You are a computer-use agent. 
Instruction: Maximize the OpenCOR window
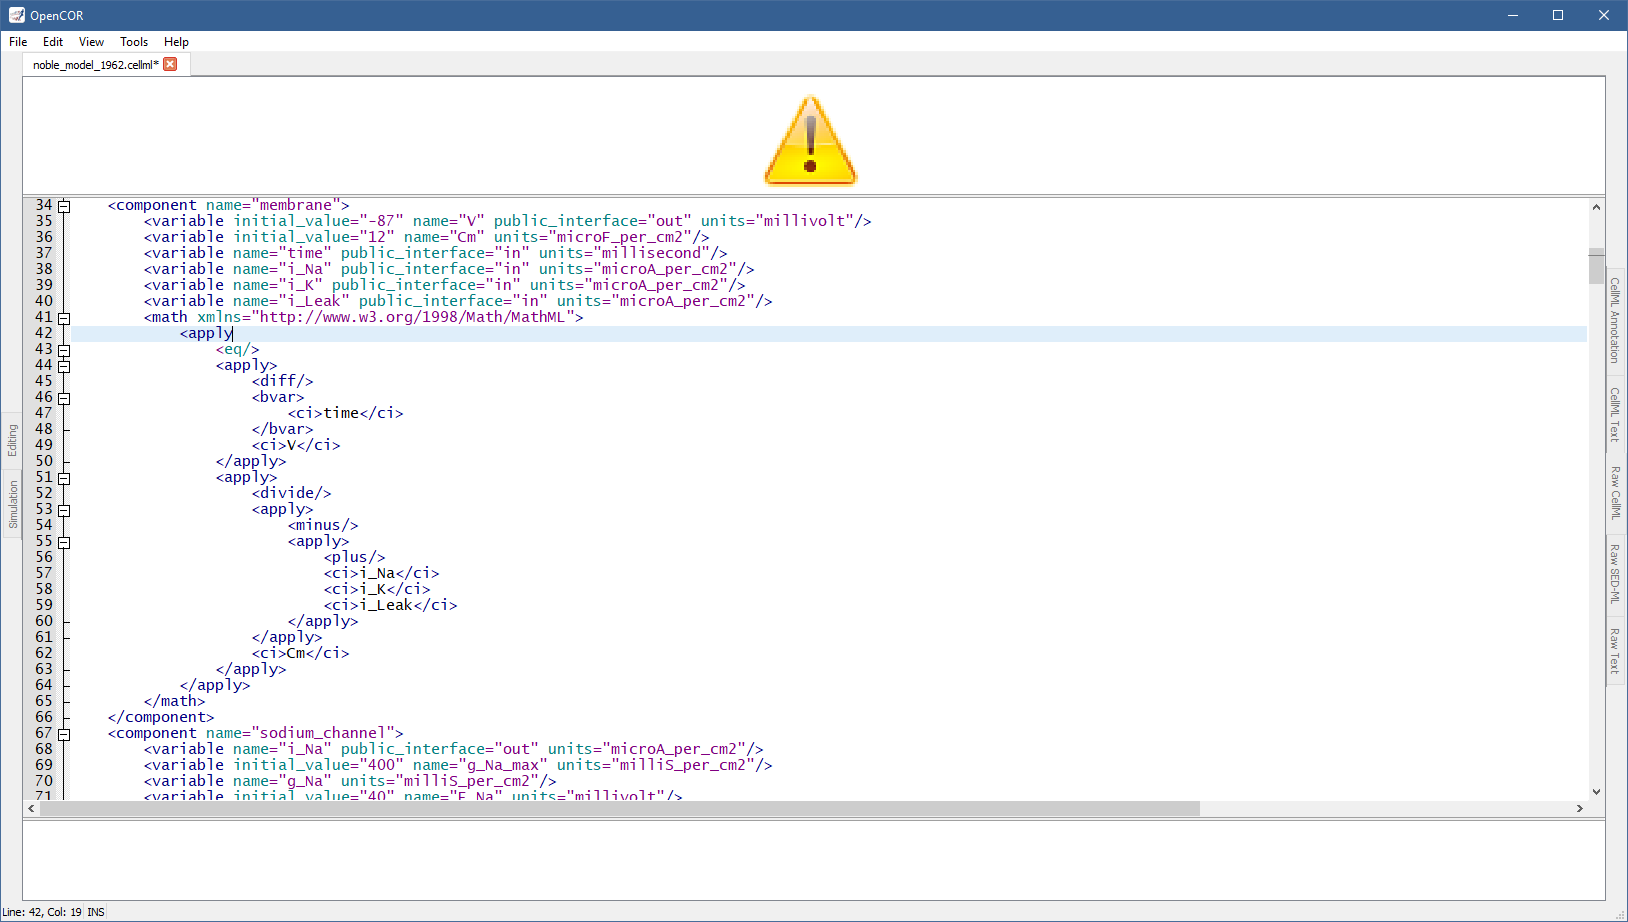point(1557,15)
